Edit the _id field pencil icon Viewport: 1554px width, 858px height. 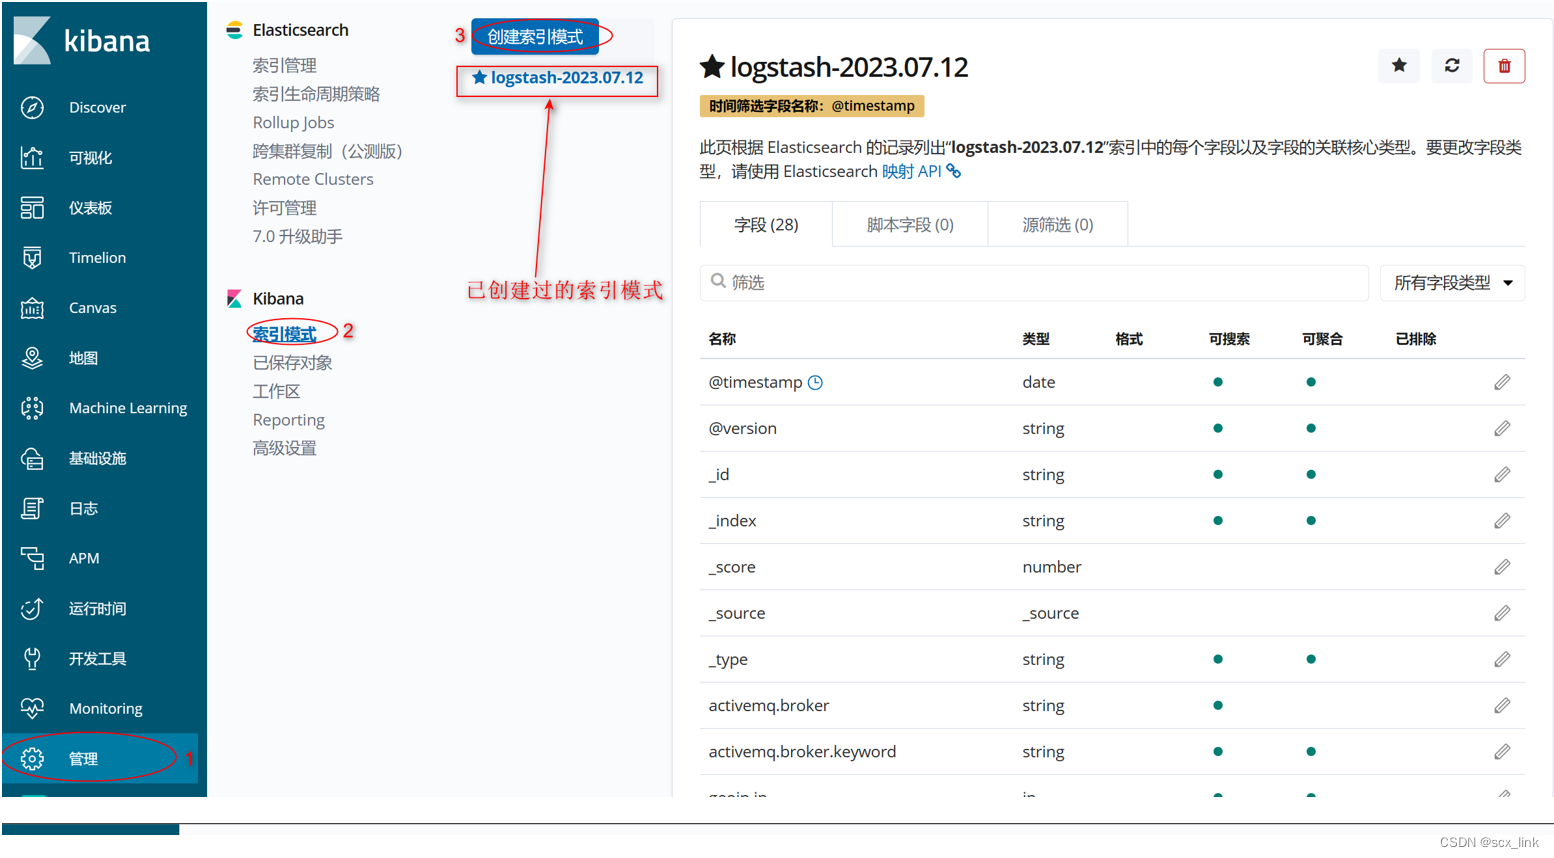point(1502,474)
